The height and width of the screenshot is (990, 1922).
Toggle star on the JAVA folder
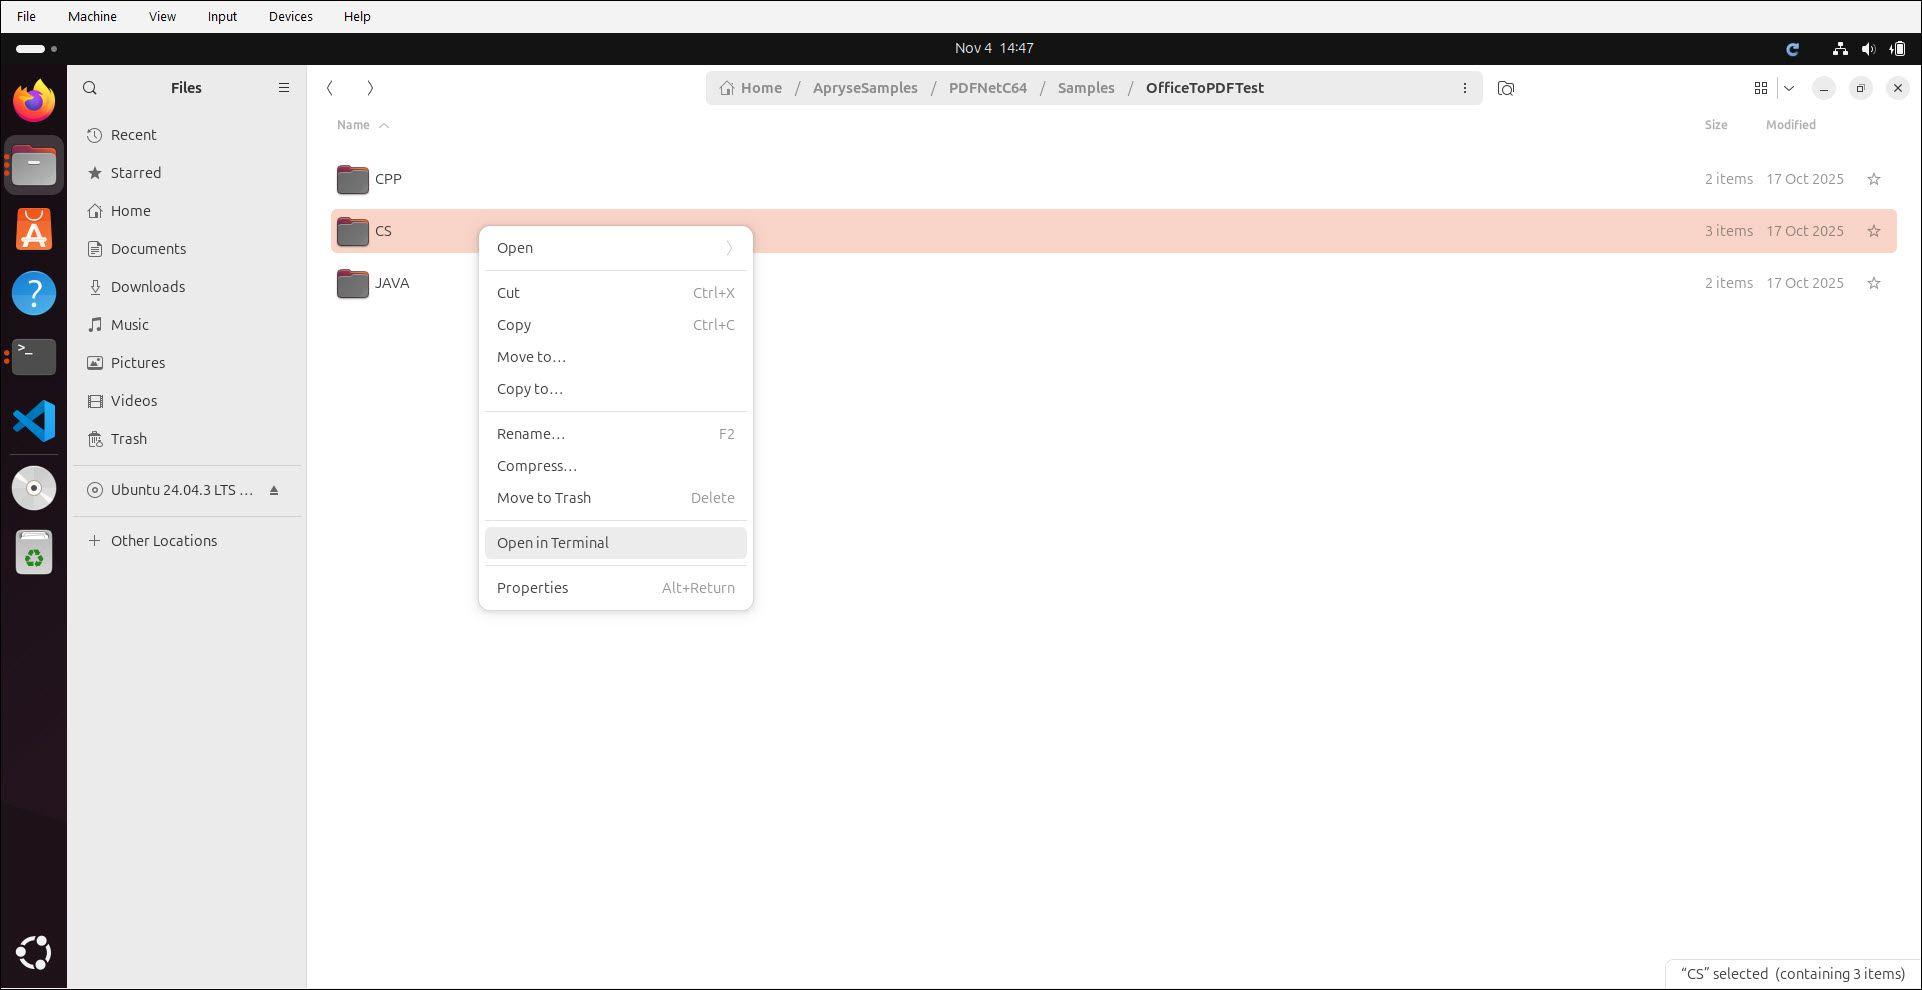coord(1873,283)
